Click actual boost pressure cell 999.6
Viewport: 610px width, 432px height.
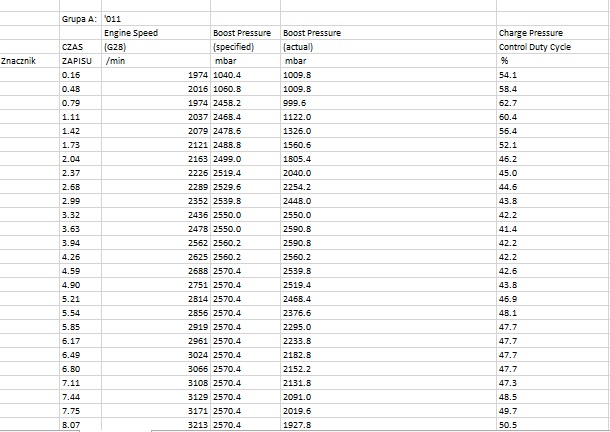coord(295,103)
